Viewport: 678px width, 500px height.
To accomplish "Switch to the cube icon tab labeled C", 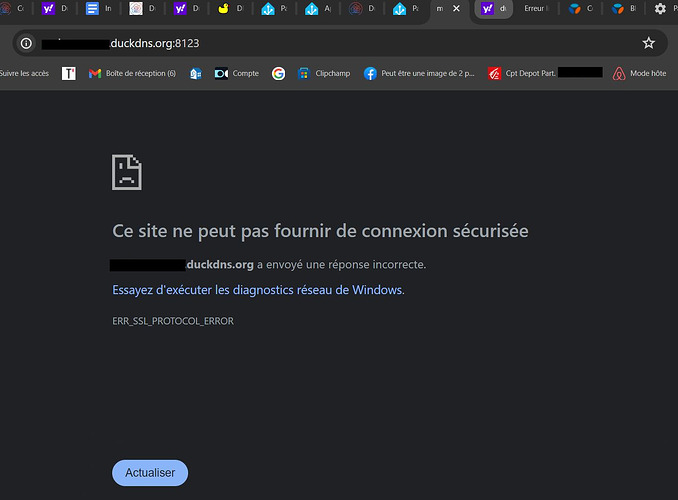I will [580, 8].
